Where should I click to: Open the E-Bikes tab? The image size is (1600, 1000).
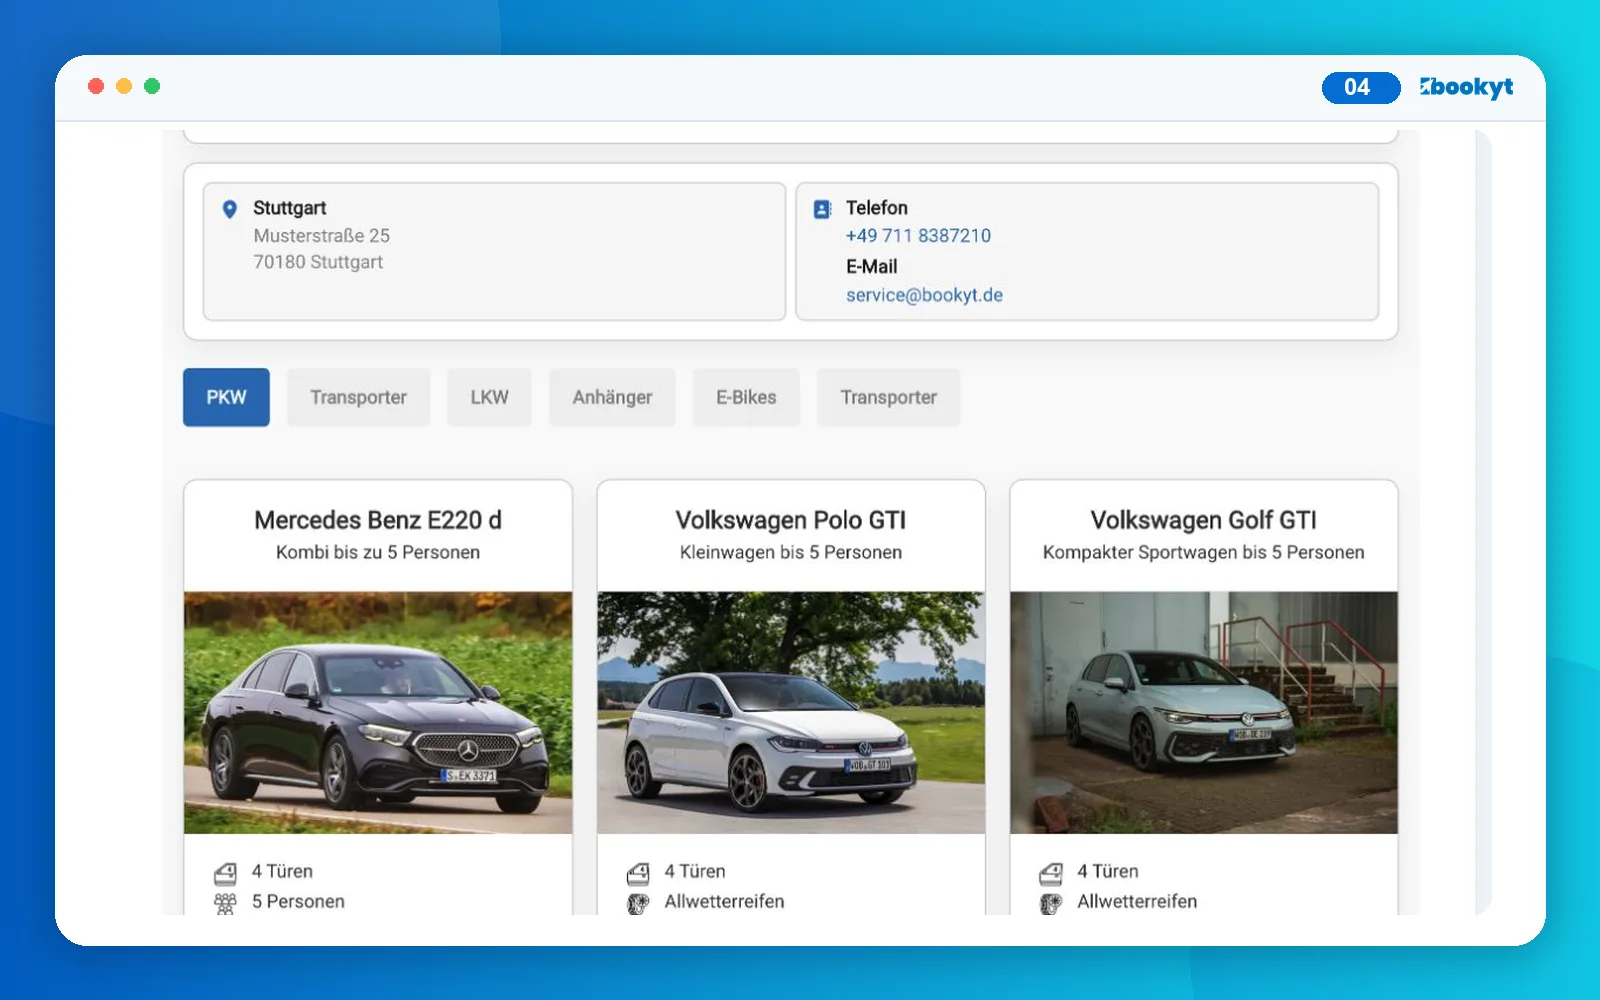coord(746,397)
